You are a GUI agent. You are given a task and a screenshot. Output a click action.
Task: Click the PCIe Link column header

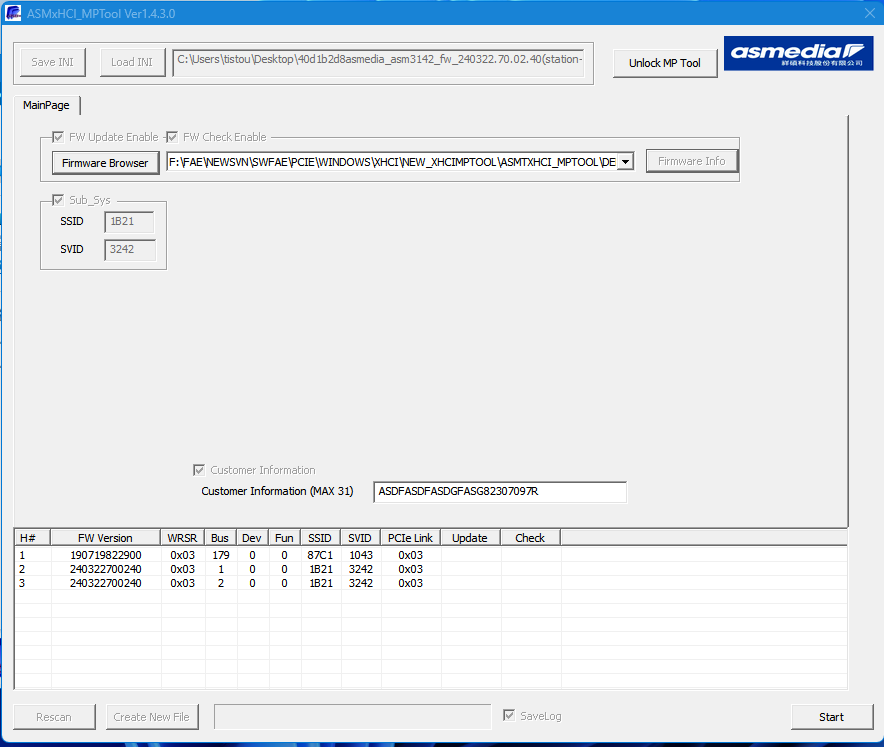(x=410, y=538)
